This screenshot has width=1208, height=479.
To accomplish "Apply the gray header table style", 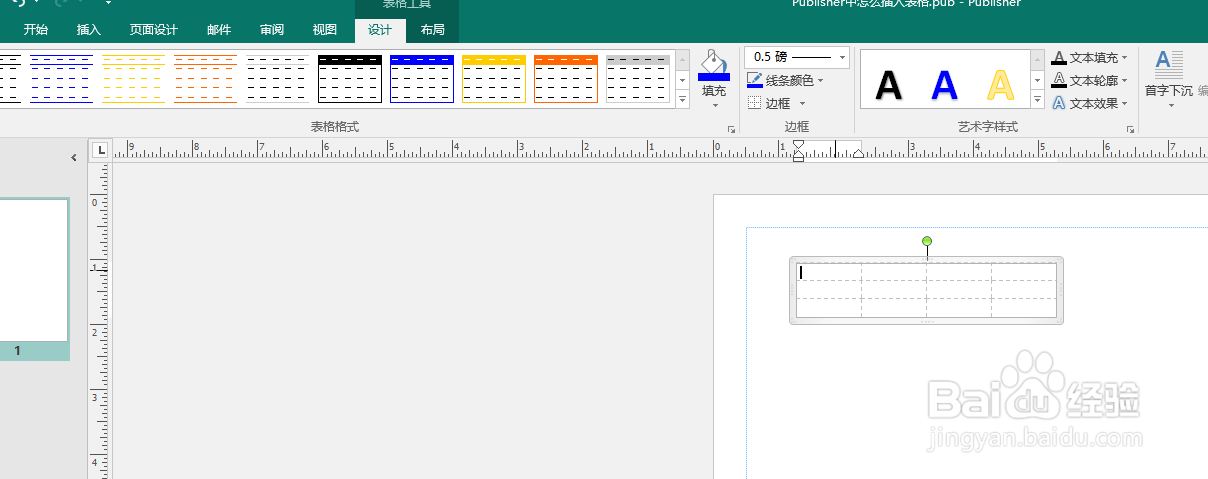I will pyautogui.click(x=638, y=79).
